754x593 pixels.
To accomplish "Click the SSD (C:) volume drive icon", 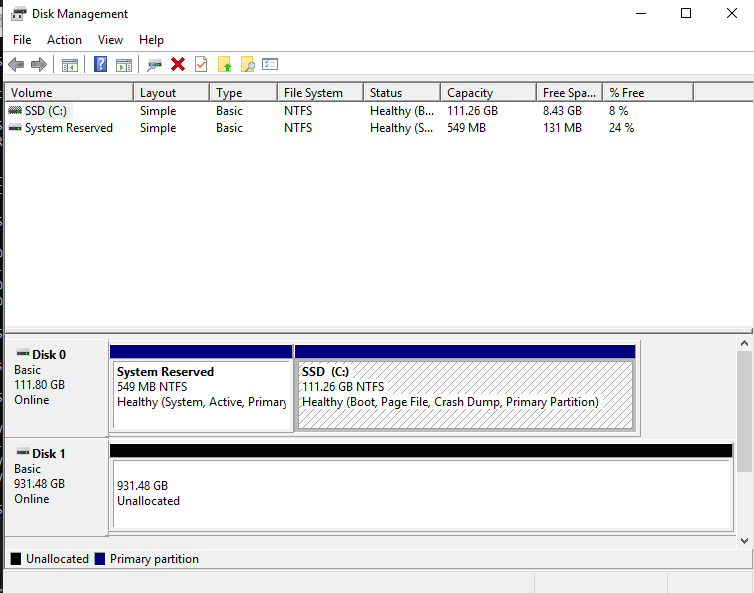I will 15,111.
